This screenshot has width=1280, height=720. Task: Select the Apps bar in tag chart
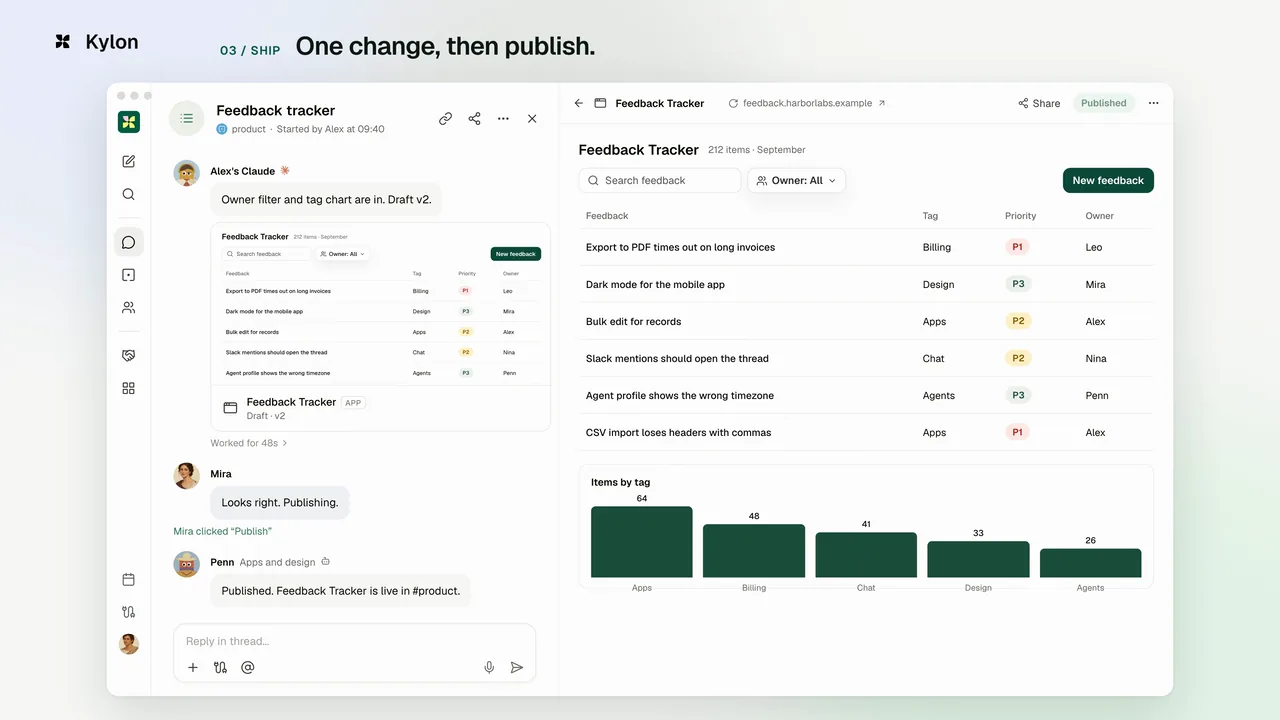pos(642,542)
